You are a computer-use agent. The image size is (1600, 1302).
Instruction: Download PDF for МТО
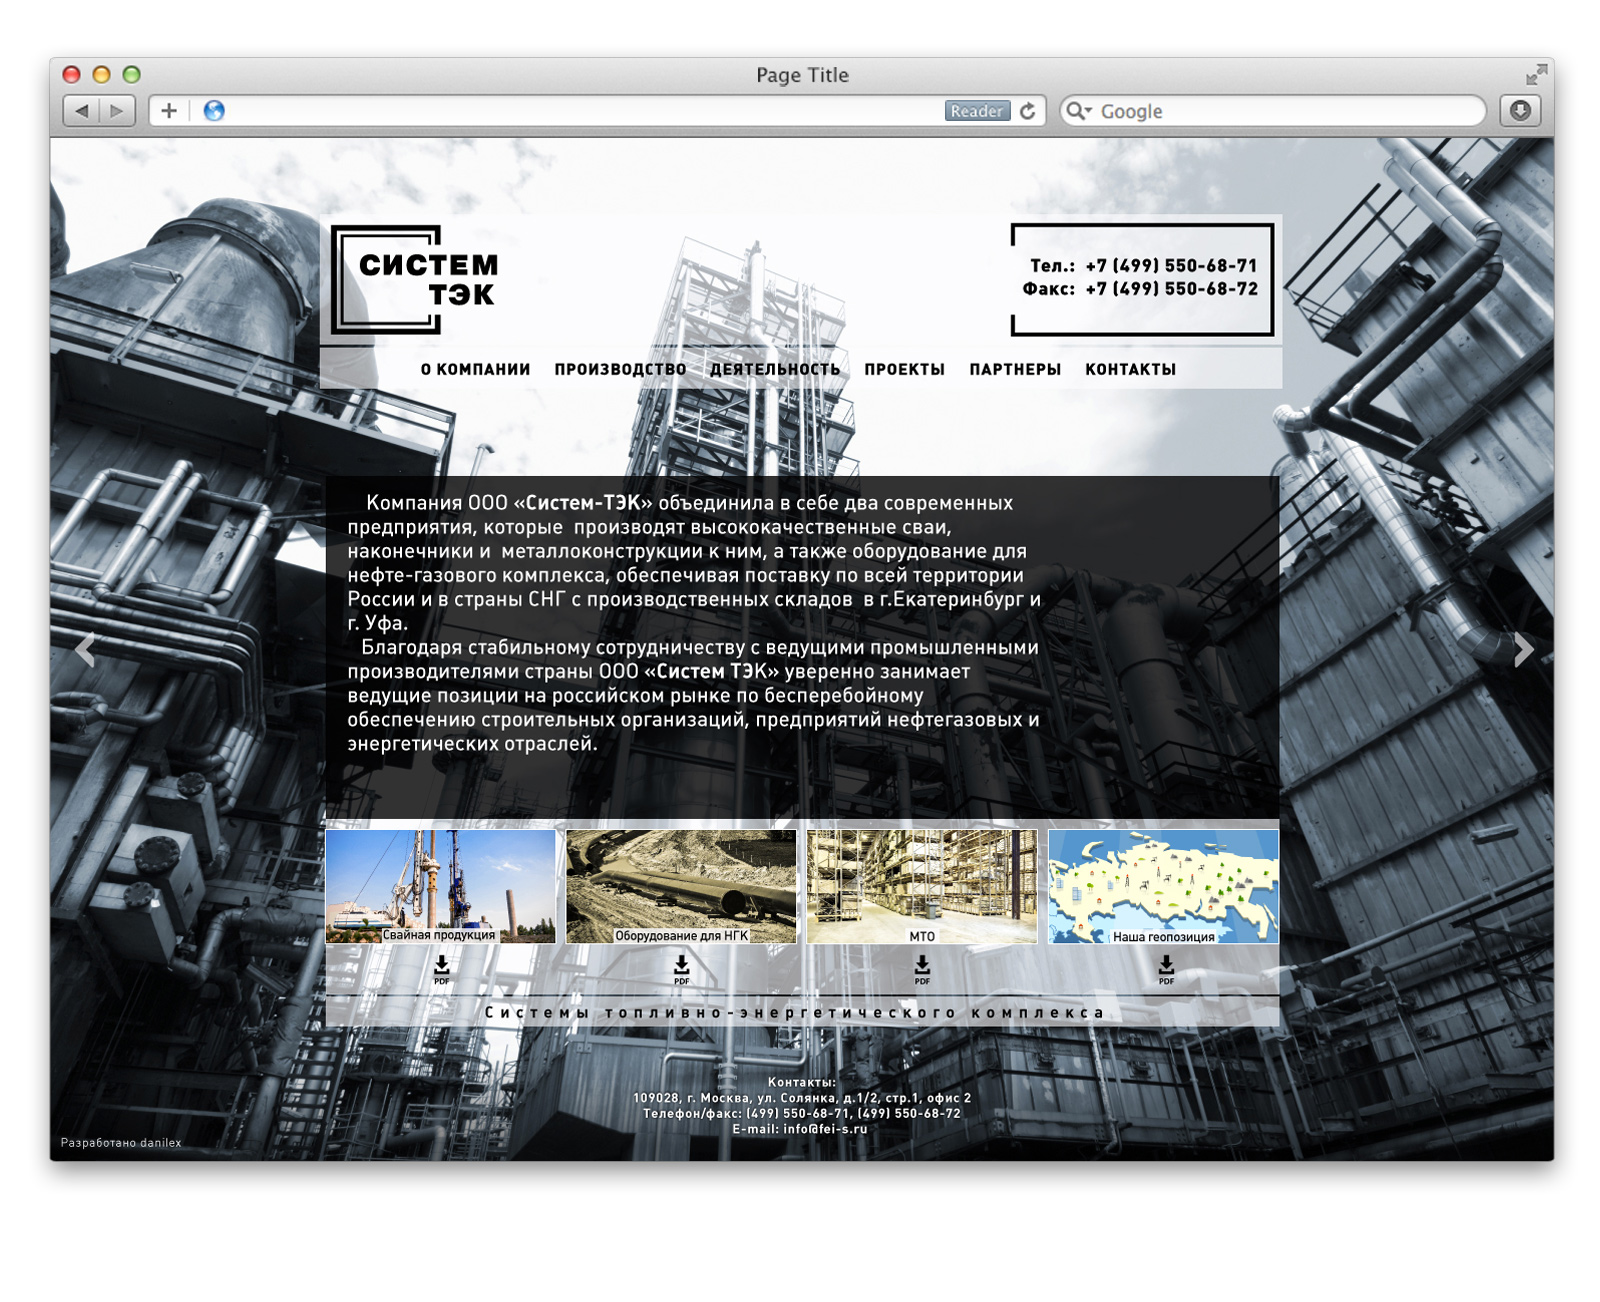(x=922, y=969)
